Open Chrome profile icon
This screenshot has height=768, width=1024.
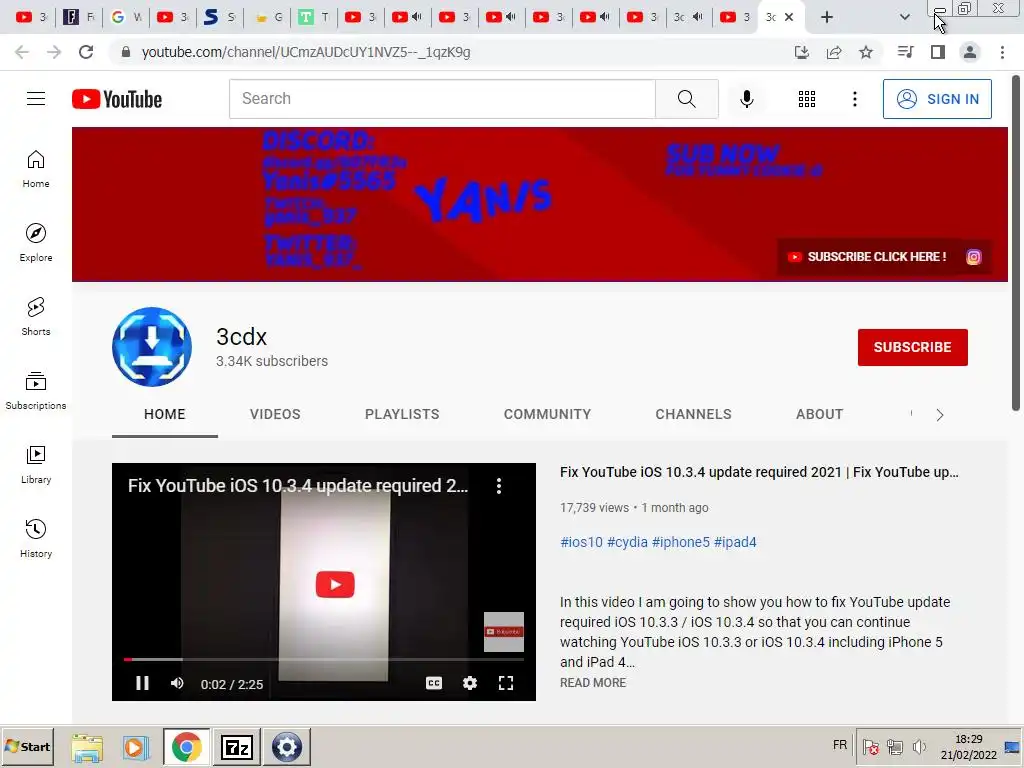point(970,52)
